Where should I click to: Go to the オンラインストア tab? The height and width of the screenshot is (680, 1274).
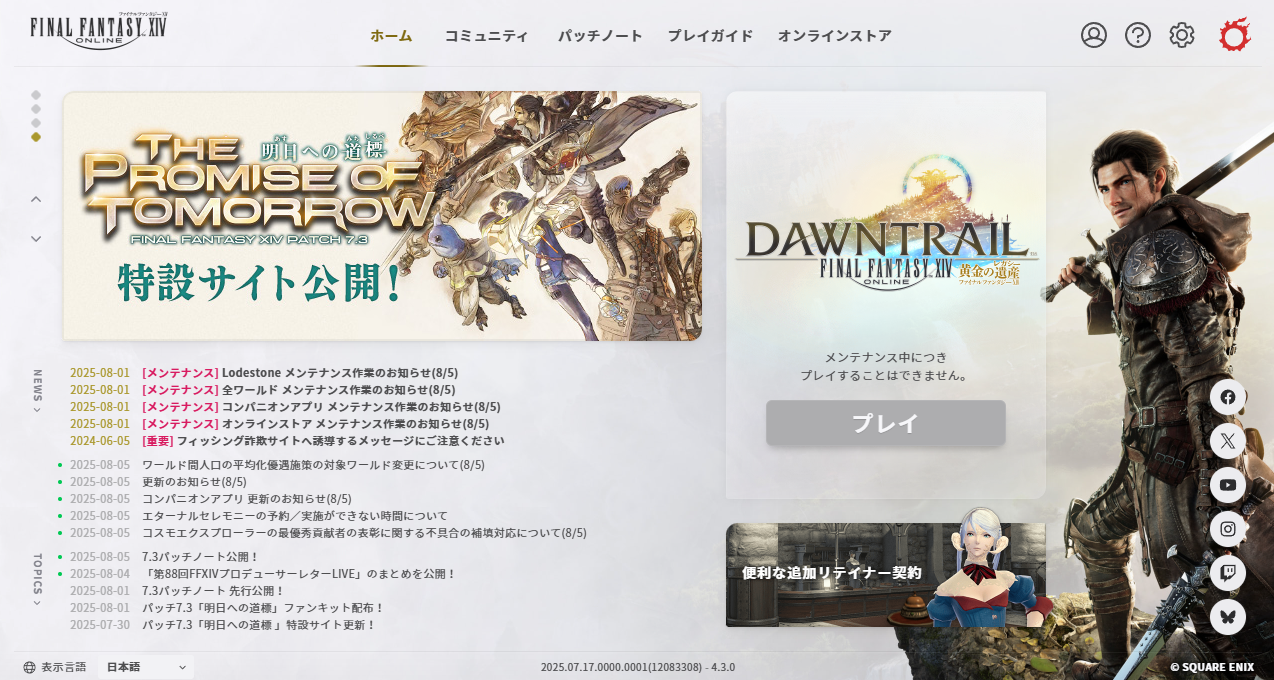[x=835, y=36]
